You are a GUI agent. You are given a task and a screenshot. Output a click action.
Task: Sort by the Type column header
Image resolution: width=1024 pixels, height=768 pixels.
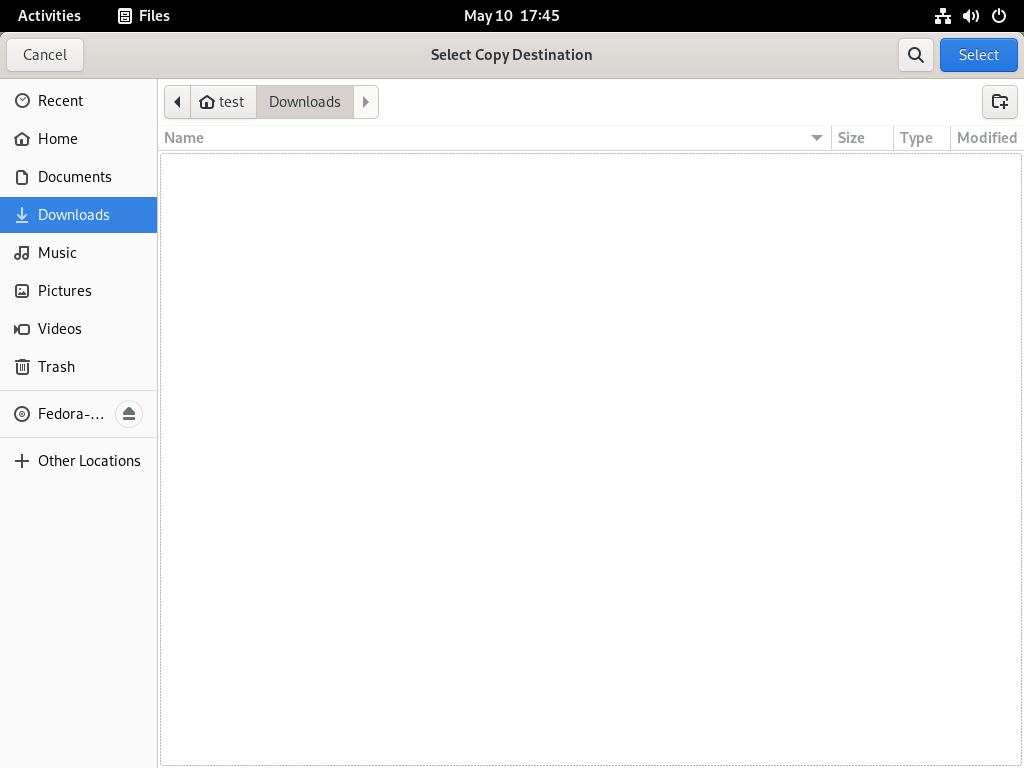(921, 138)
